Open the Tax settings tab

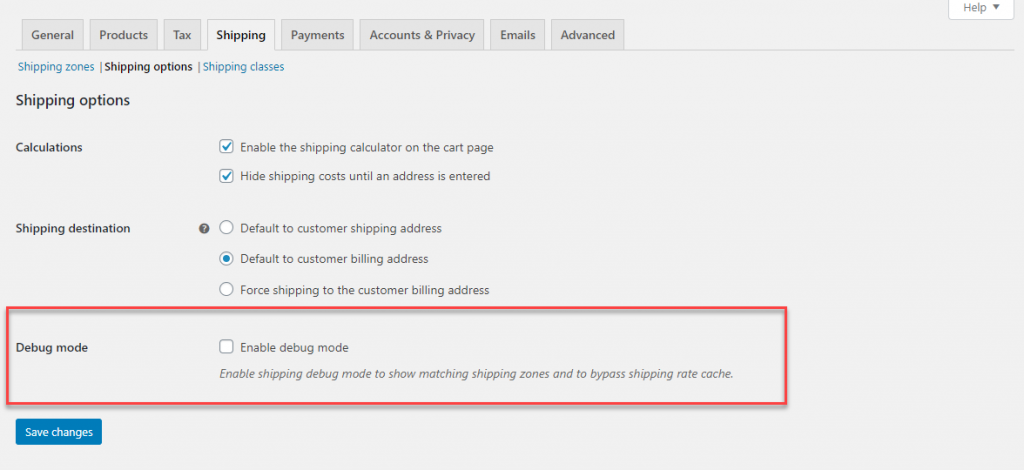click(x=182, y=35)
